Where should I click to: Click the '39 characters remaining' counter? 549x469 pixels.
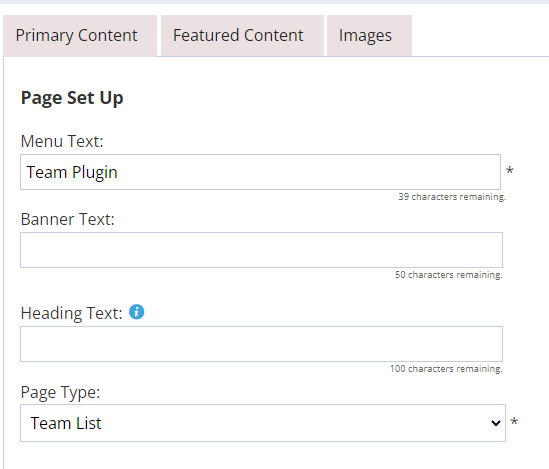coord(452,197)
